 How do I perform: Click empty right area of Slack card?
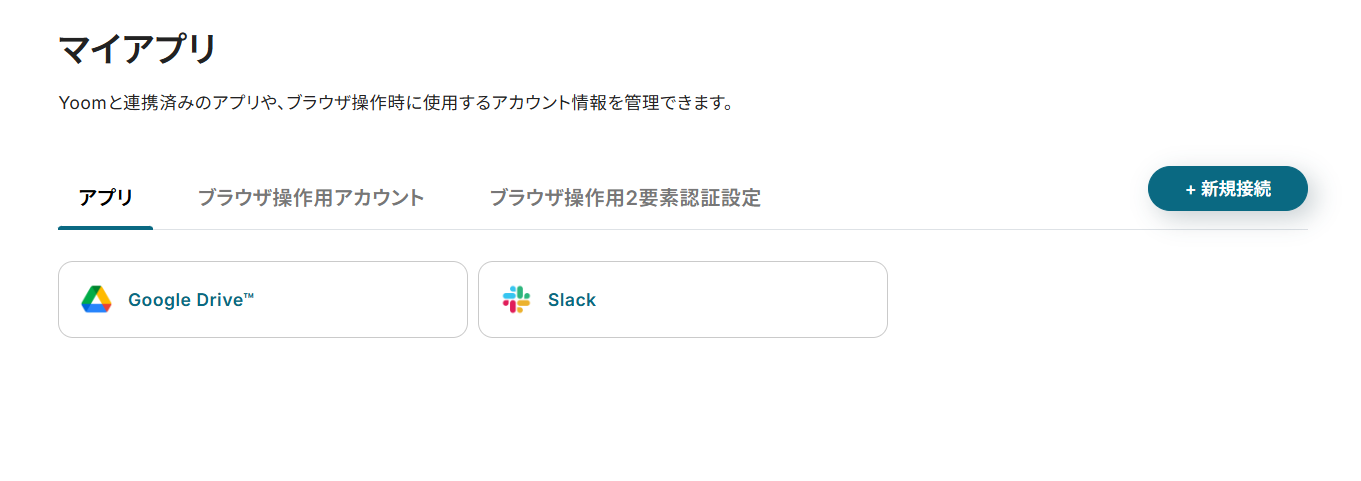click(800, 300)
